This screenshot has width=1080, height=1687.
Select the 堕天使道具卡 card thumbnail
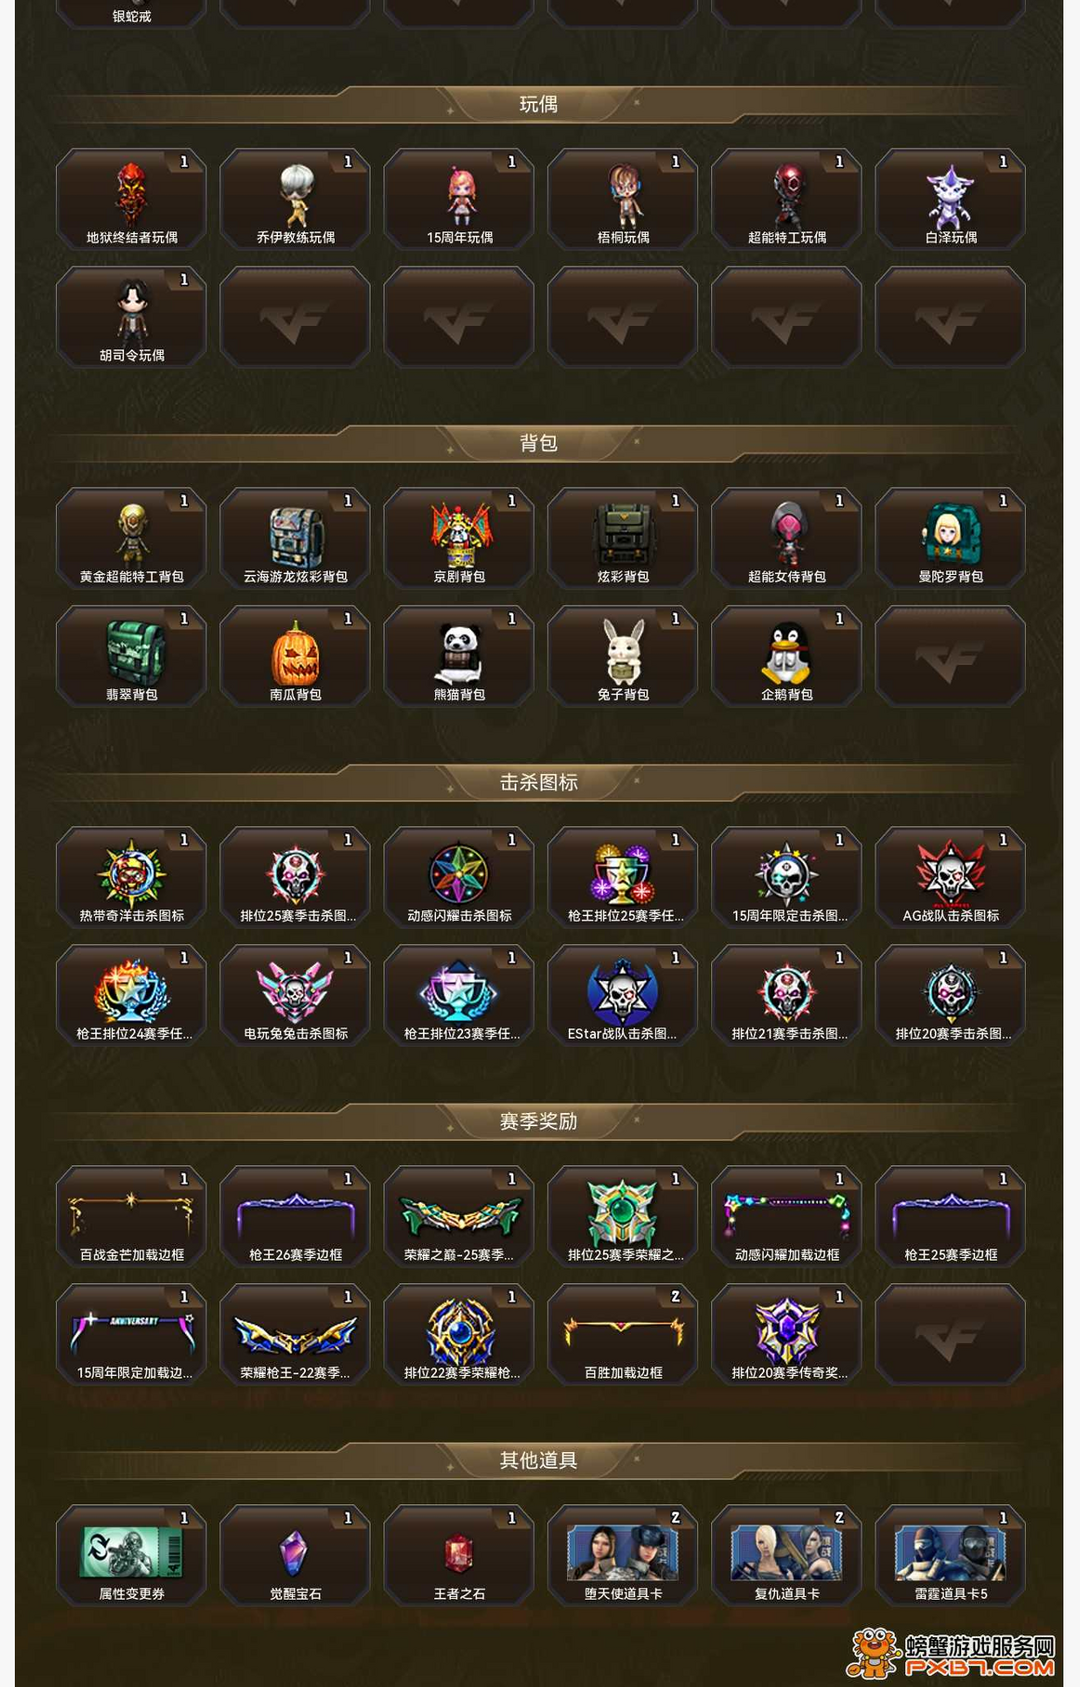[x=622, y=1555]
